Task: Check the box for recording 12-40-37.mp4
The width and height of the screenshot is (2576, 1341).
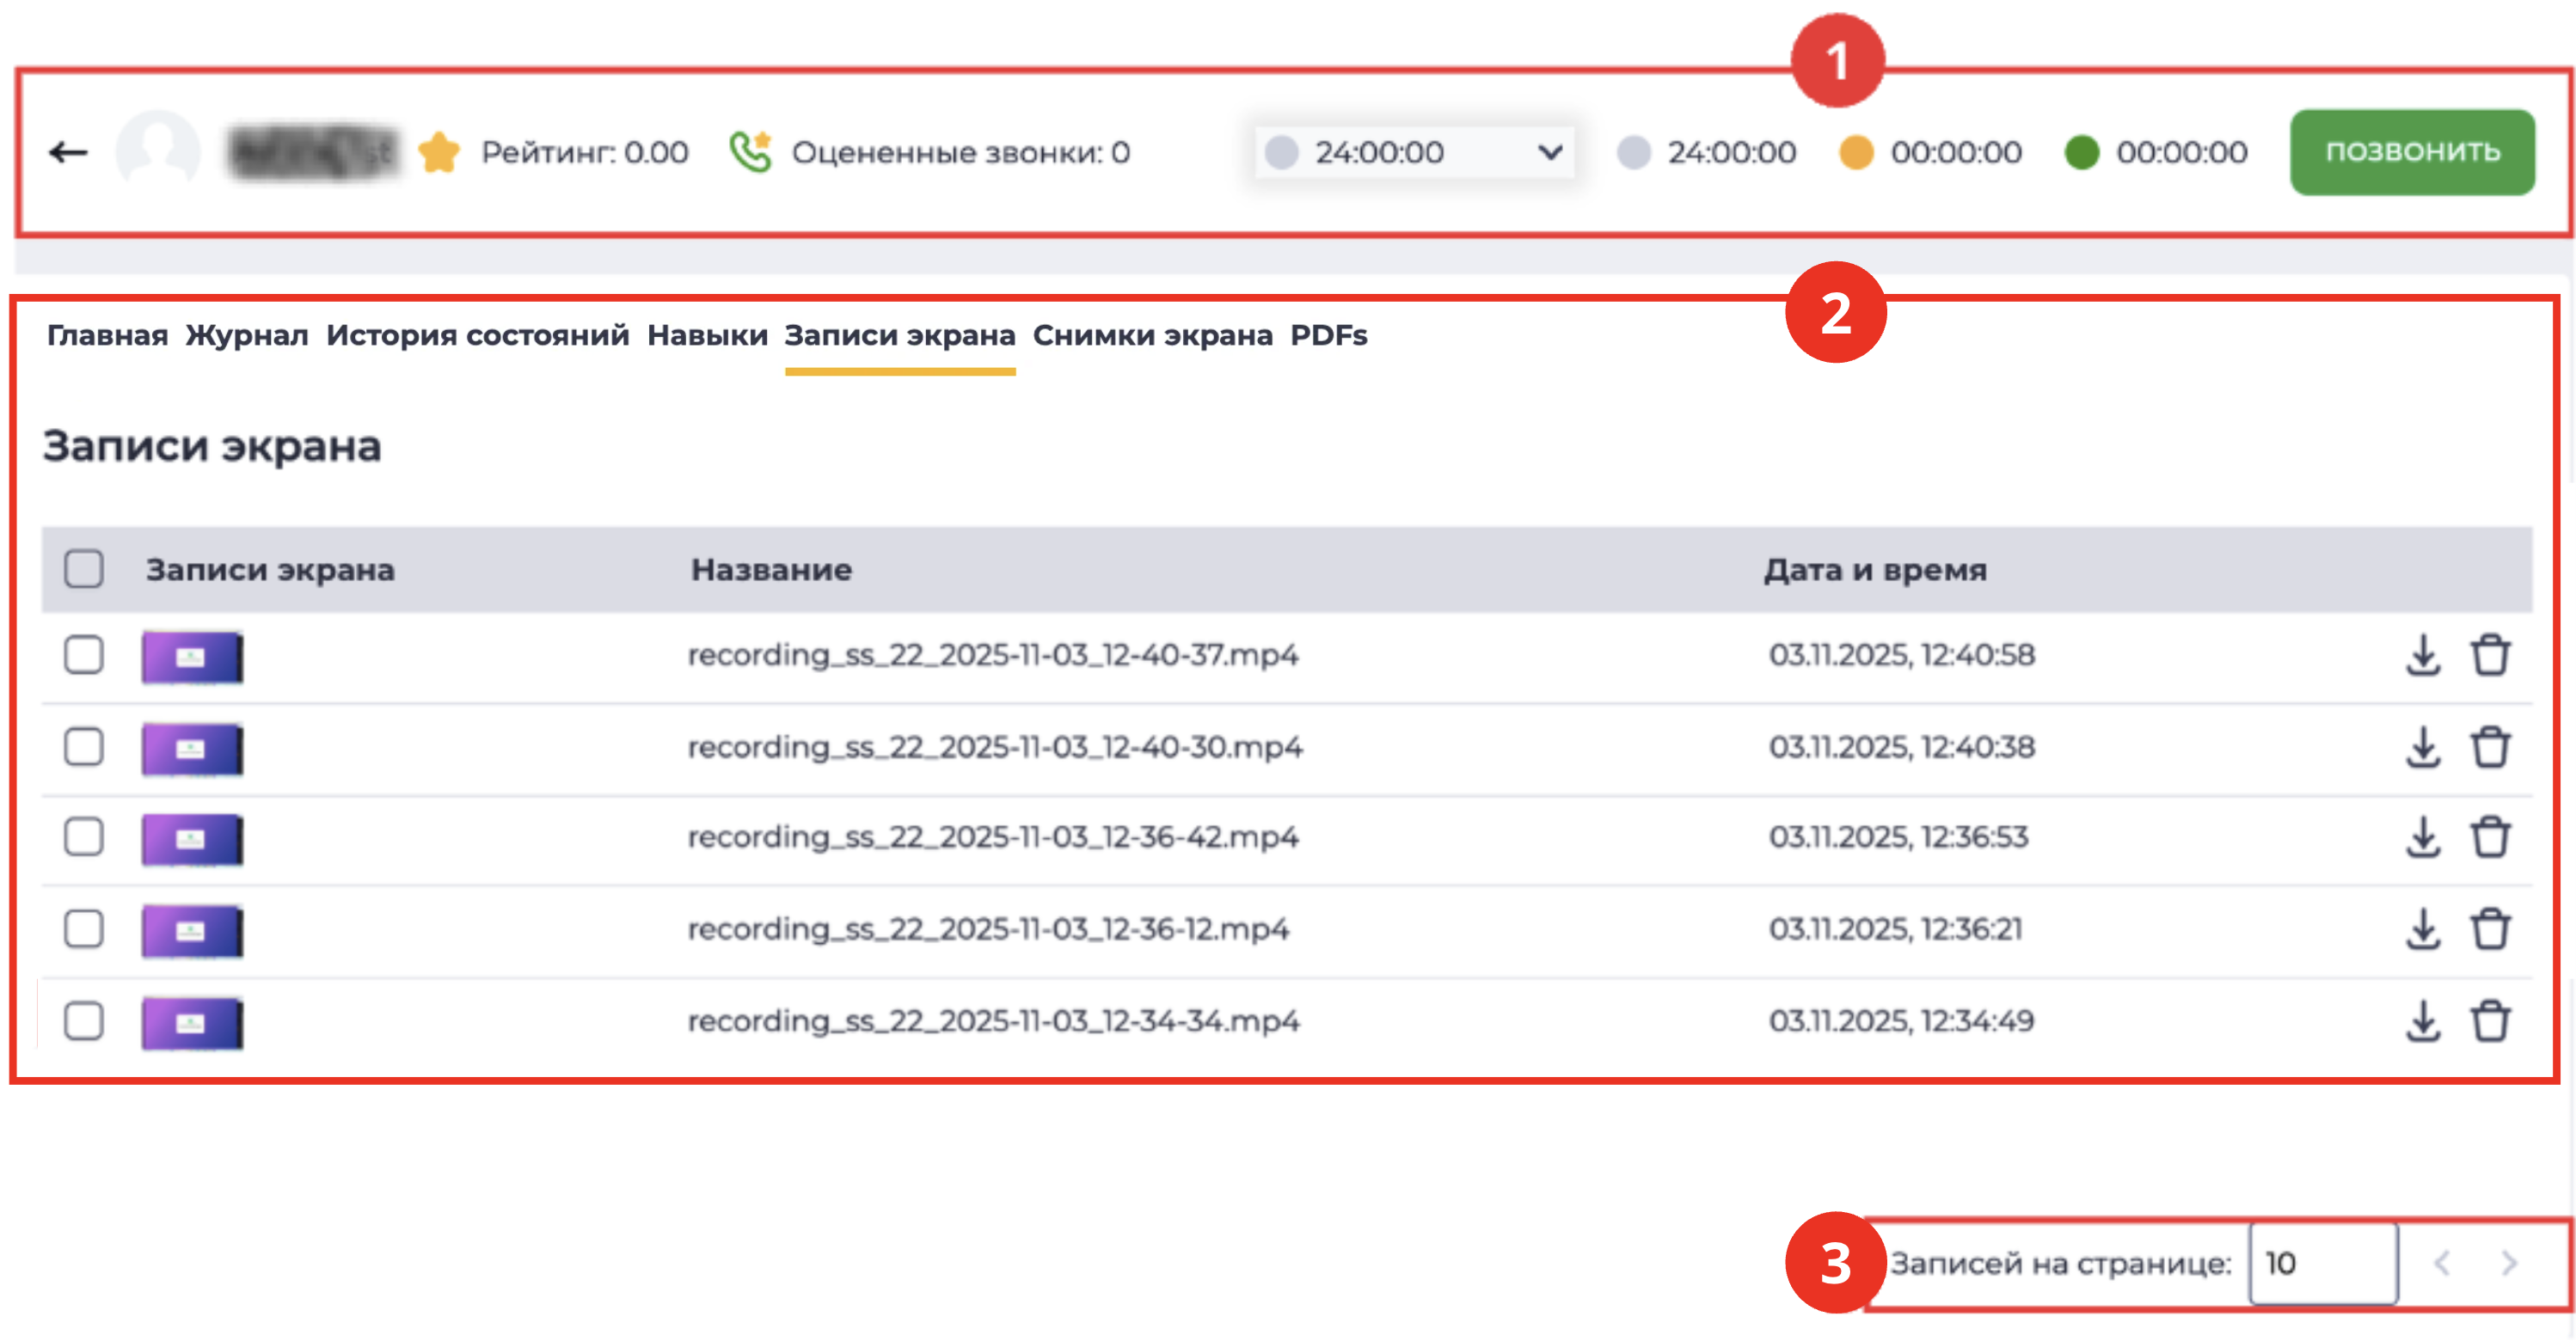Action: 84,656
